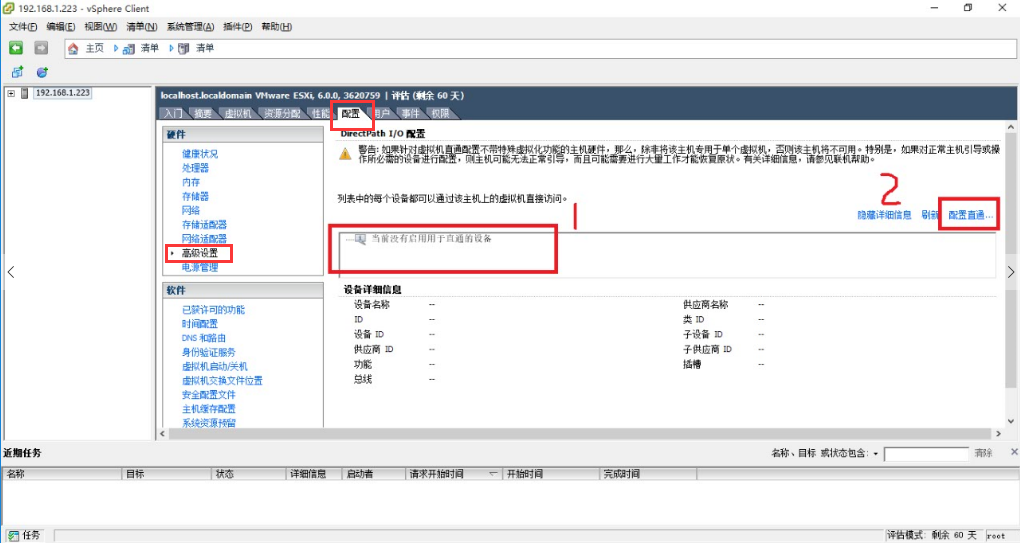1020x543 pixels.
Task: Click the resource pool globe toolbar icon
Action: (42, 72)
